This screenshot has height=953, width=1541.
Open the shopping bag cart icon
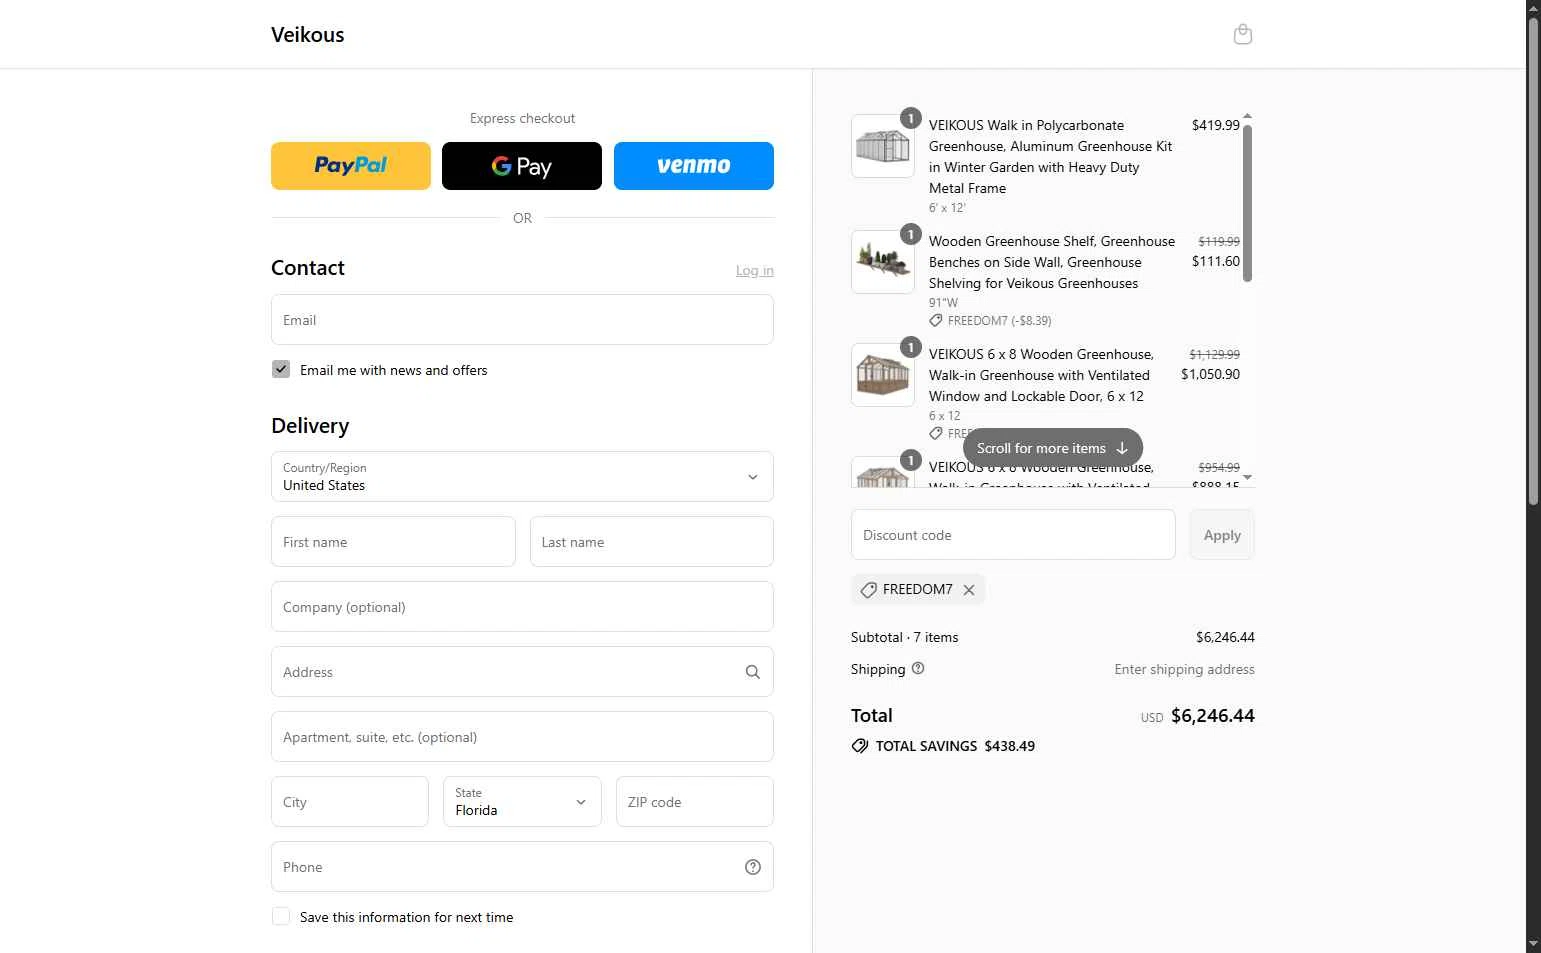tap(1243, 35)
